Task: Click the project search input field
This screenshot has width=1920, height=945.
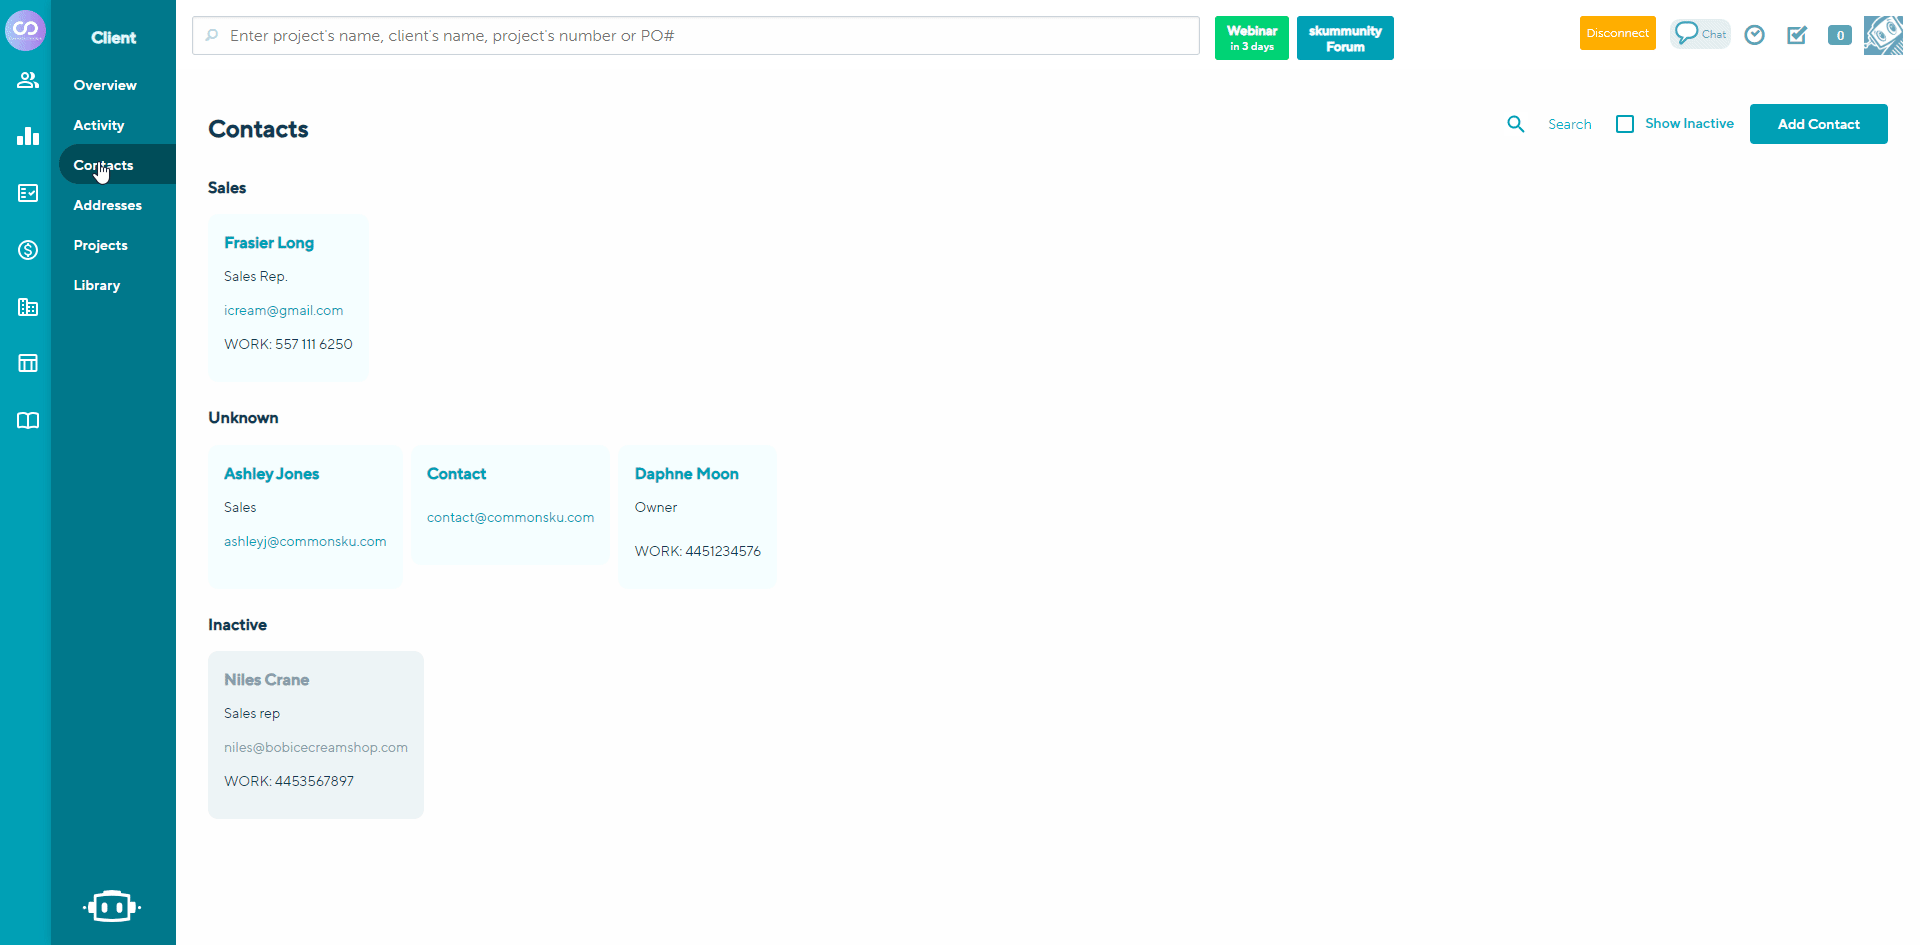Action: click(x=695, y=35)
